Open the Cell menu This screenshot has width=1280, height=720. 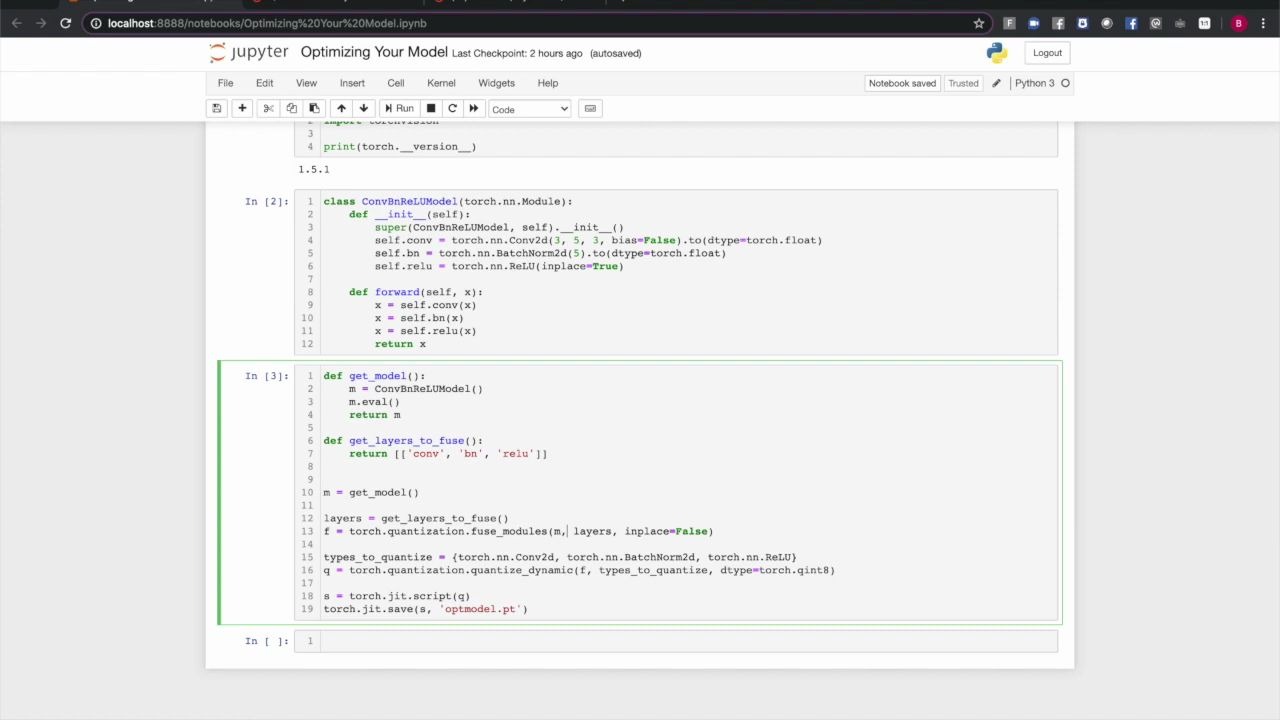[396, 83]
